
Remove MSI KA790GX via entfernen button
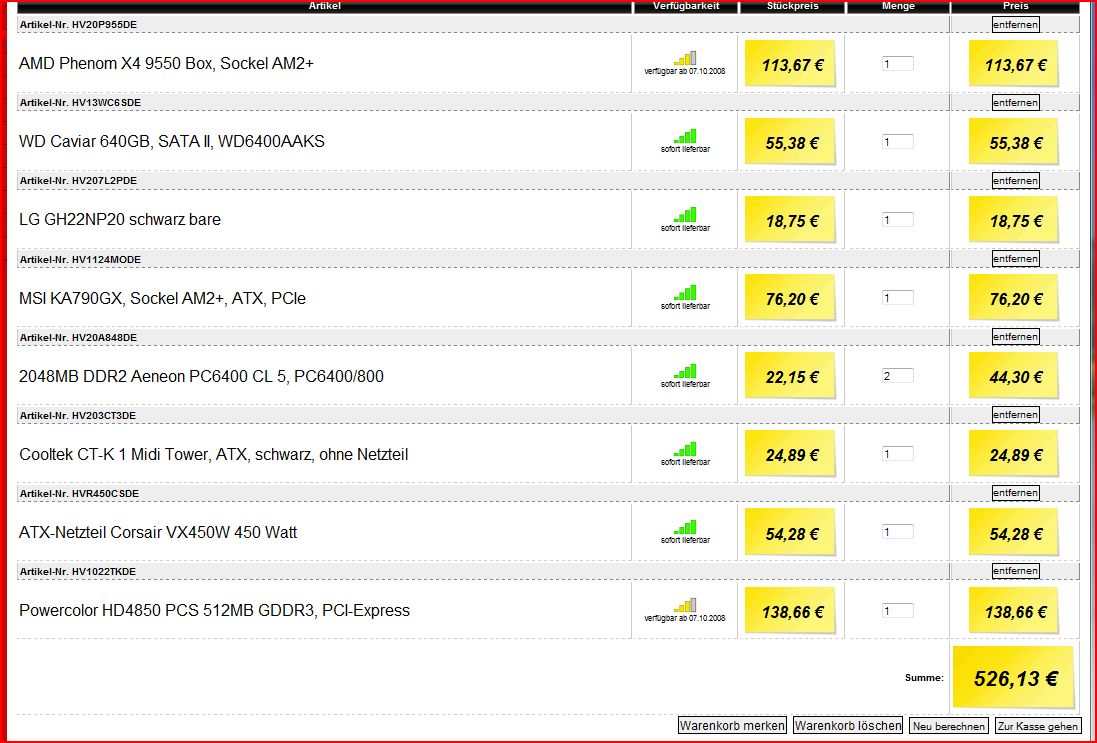1015,259
